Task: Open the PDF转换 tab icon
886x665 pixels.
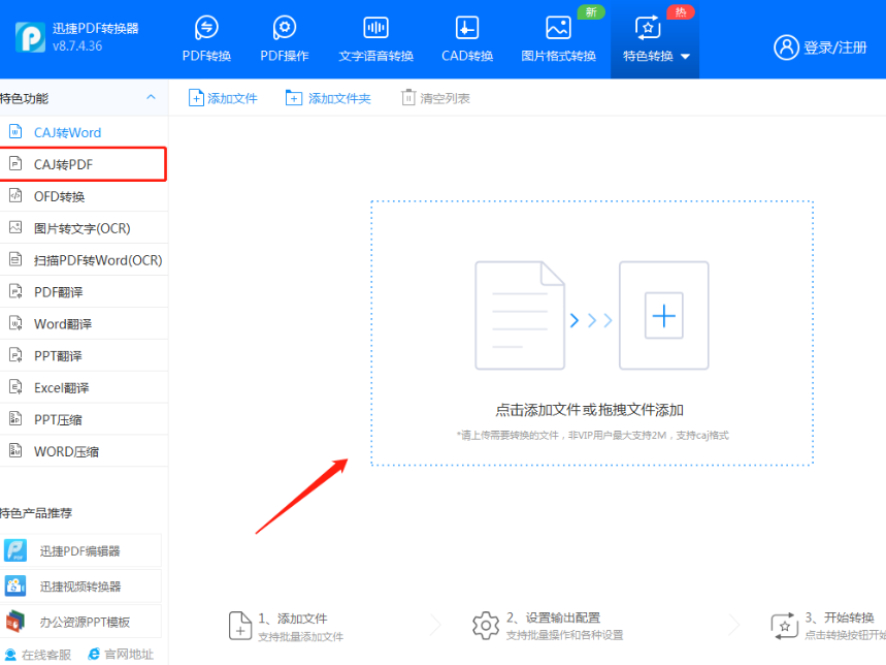Action: tap(206, 27)
